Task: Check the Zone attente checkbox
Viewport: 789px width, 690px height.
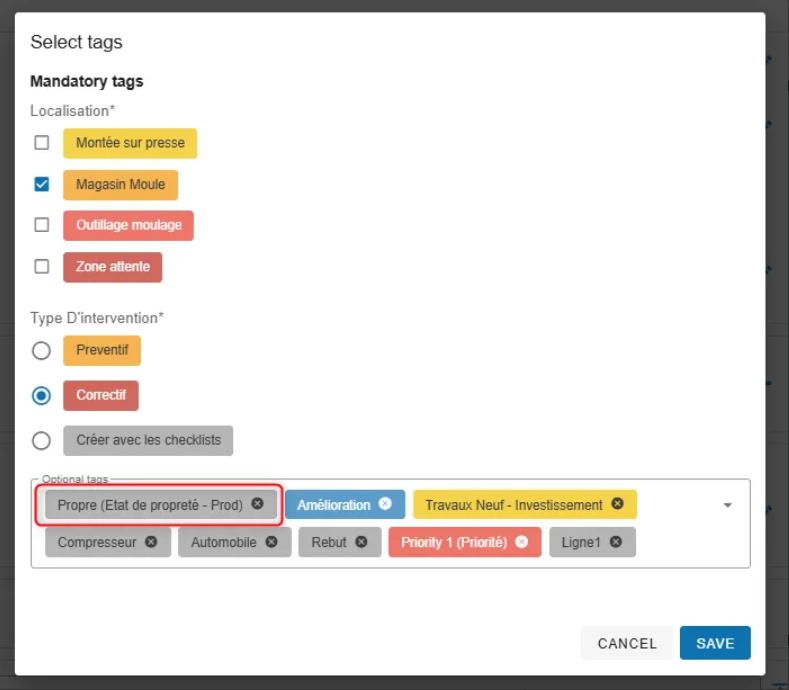Action: pos(42,266)
